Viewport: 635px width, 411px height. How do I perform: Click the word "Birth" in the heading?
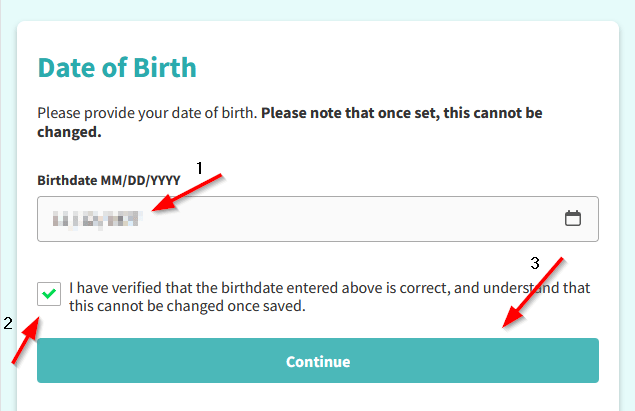pos(165,67)
